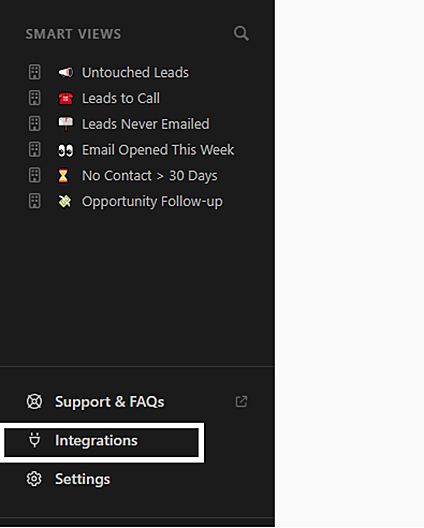Click the Smart Views search magnifier icon

point(241,33)
